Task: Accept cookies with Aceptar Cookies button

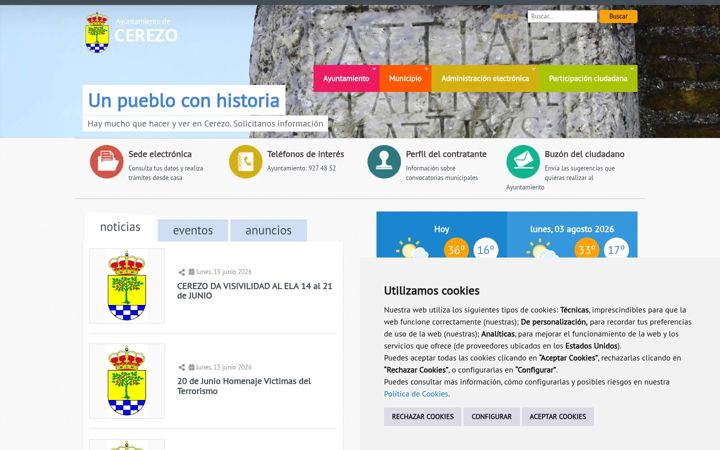Action: click(558, 416)
